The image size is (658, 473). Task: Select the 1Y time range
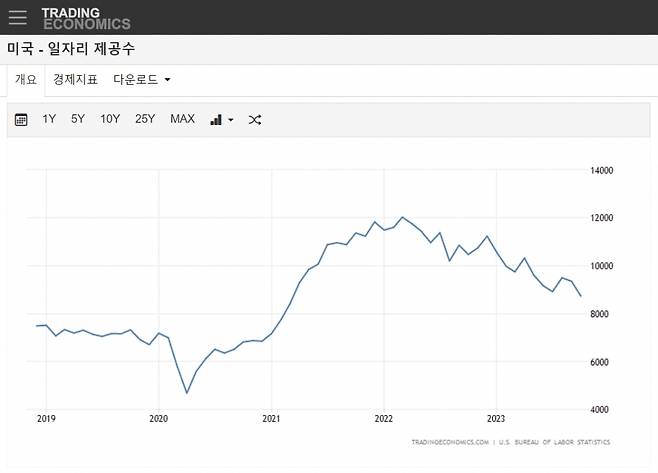coord(49,120)
